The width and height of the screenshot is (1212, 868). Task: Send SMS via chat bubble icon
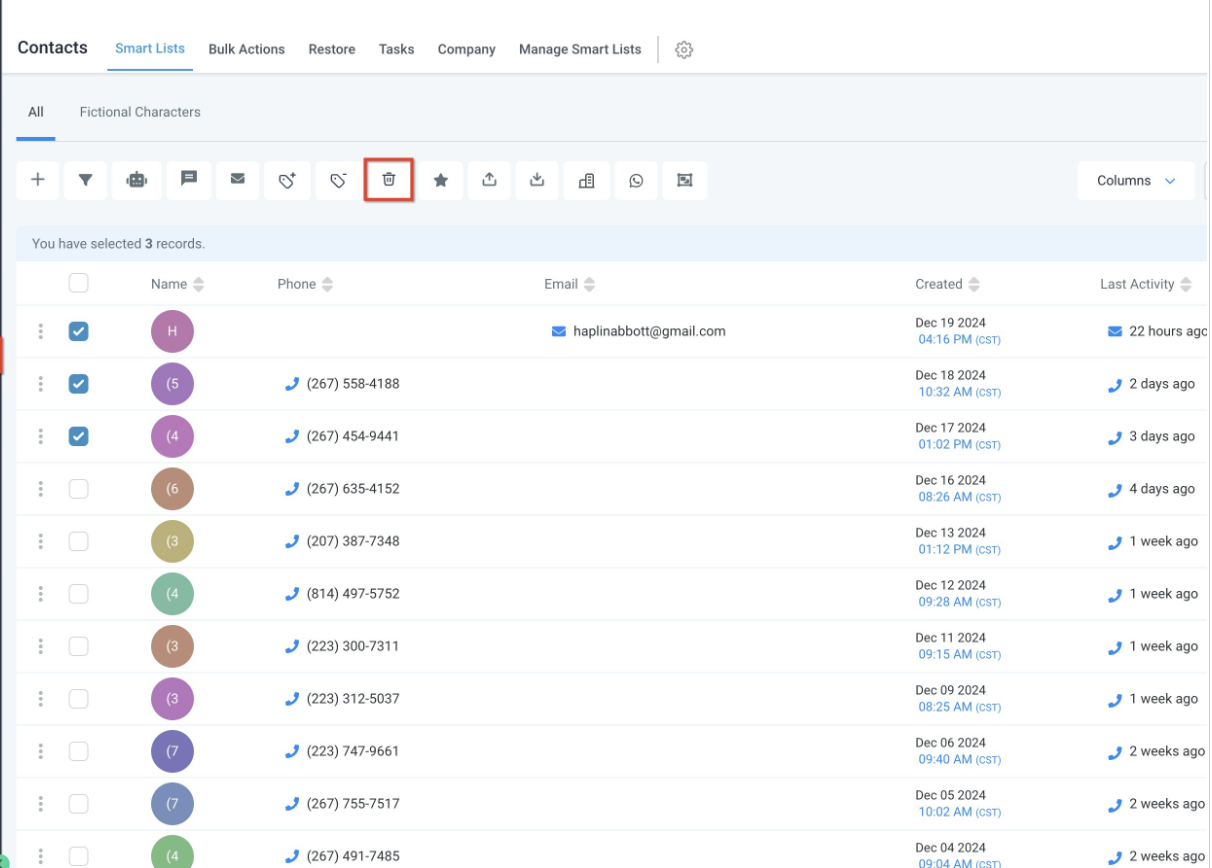[188, 180]
